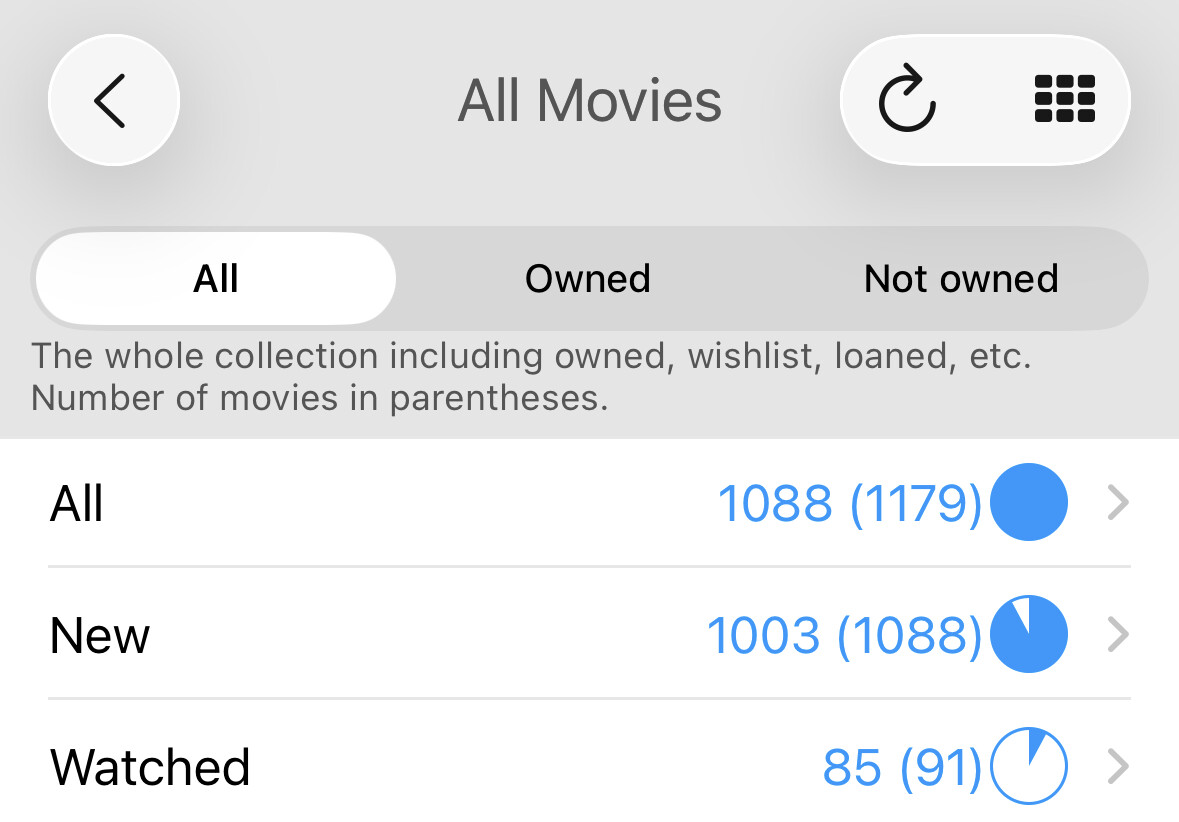Select the All segment filter
Viewport: 1179px width, 822px height.
point(216,278)
